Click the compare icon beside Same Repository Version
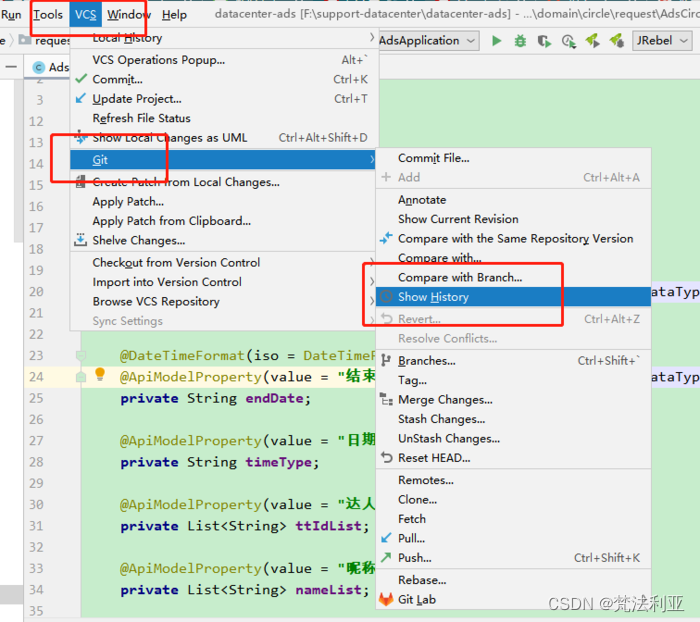700x622 pixels. click(x=386, y=238)
